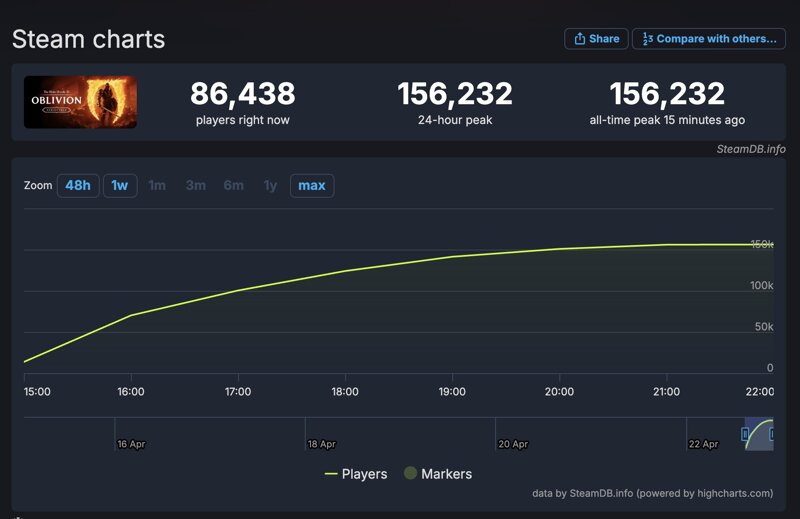Click the 86,438 players right now figure
The height and width of the screenshot is (519, 800).
[243, 93]
